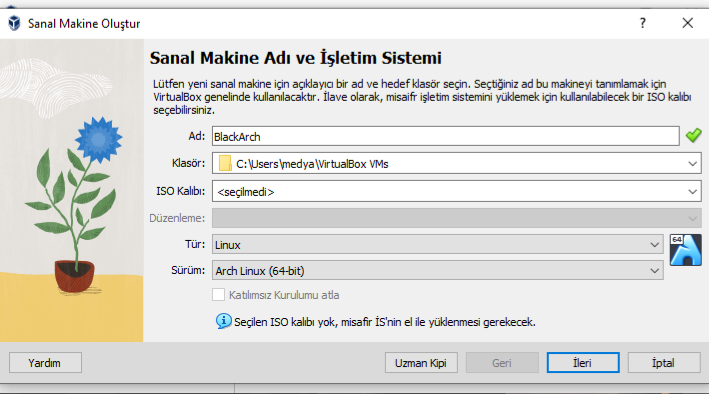Screen dimensions: 709x394
Task: Click the 'Sanal Makine Oluştur' window title text
Action: 84,24
